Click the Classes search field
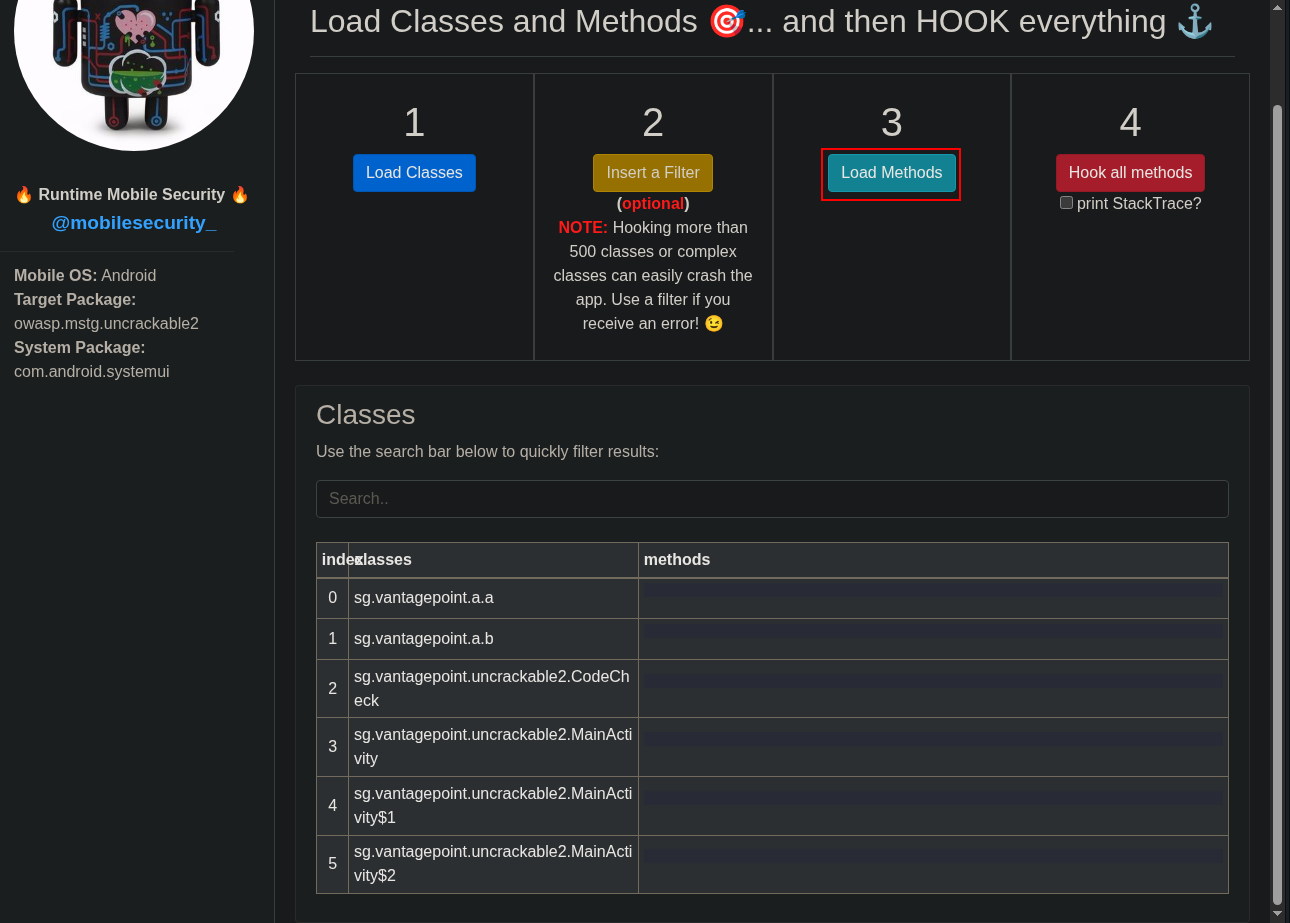The height and width of the screenshot is (923, 1290). tap(772, 499)
